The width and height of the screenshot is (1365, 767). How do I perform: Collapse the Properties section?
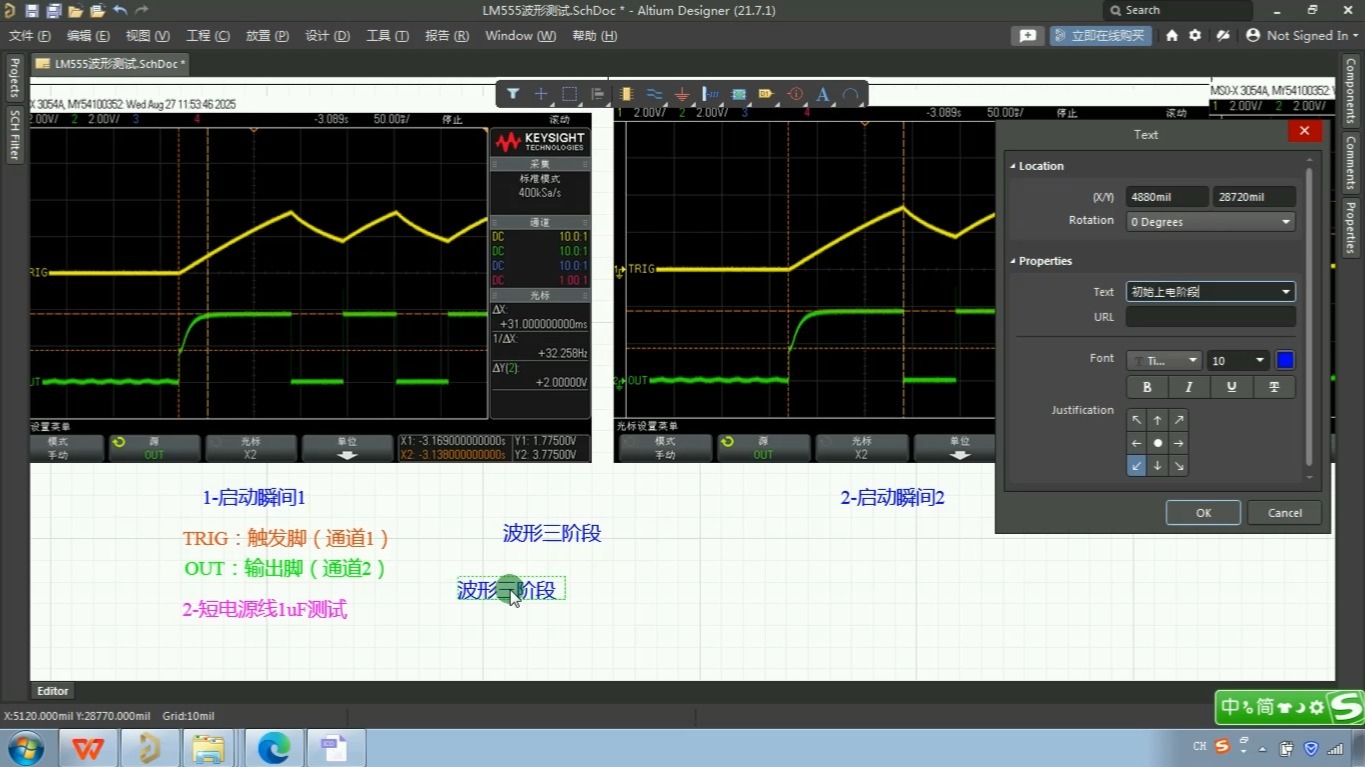click(1012, 261)
